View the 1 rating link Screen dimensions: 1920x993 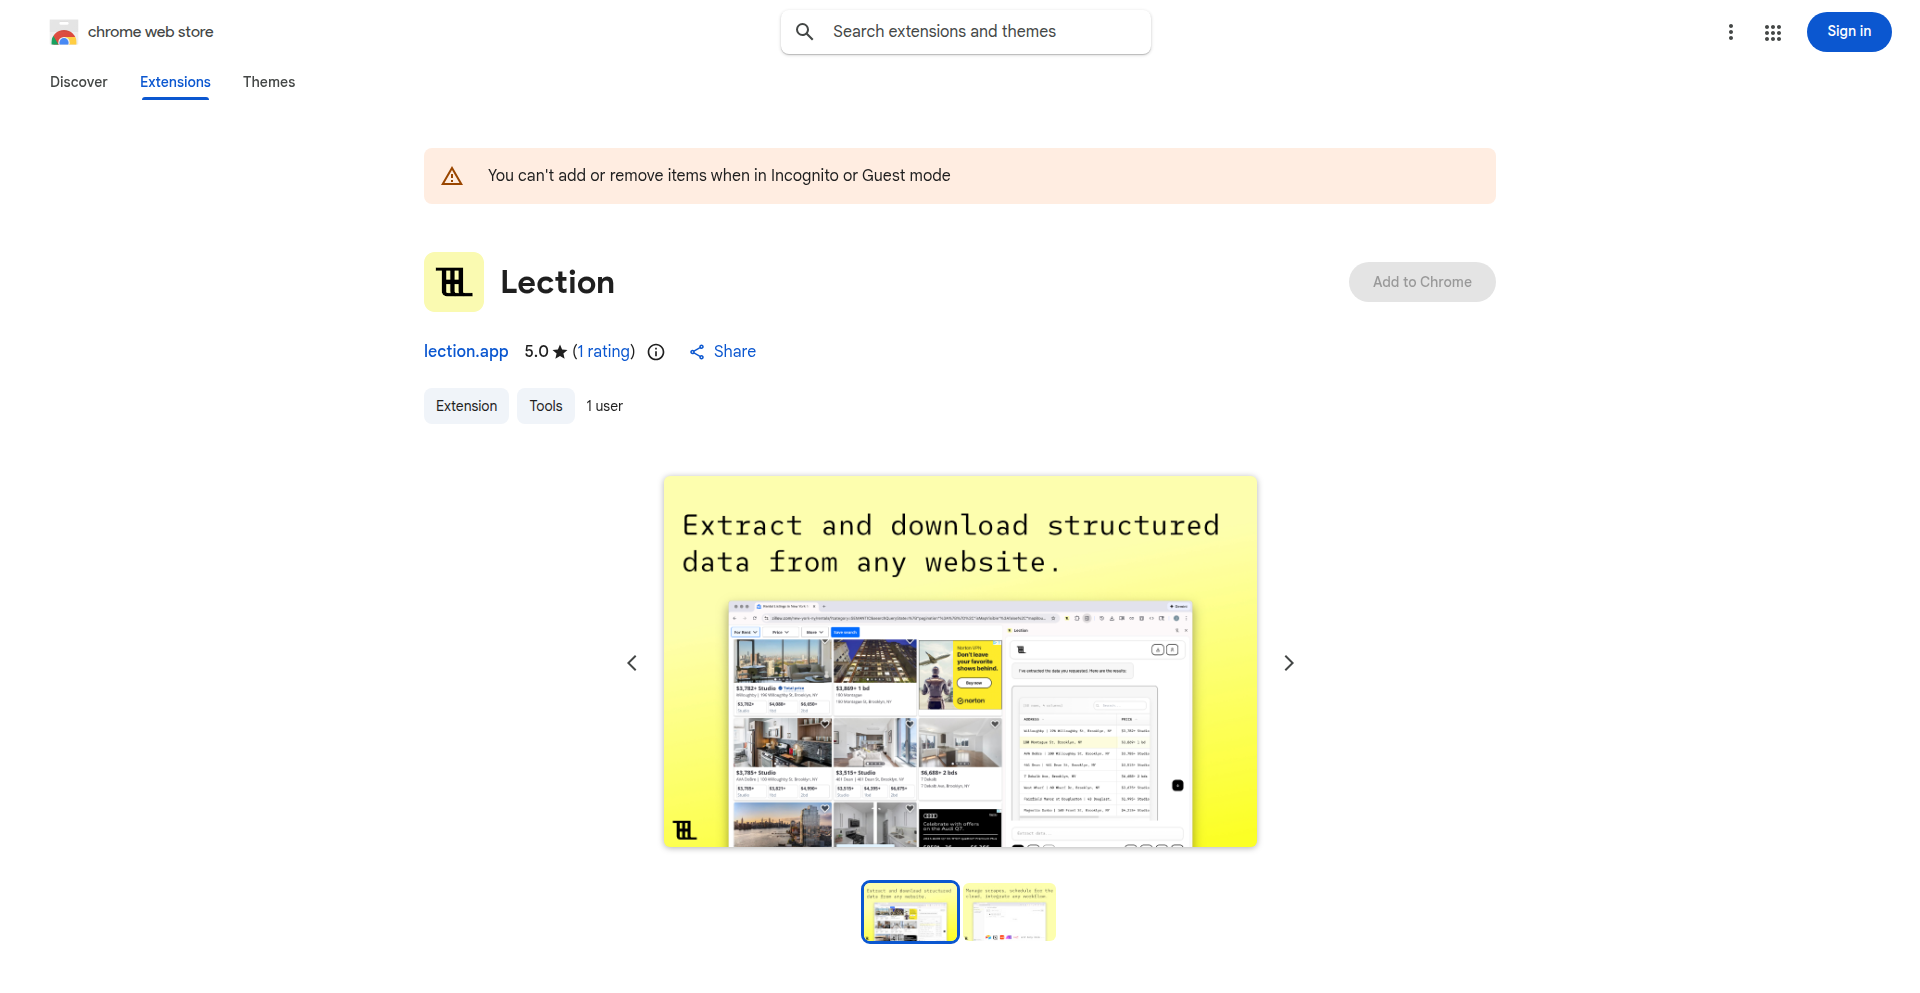pos(604,351)
